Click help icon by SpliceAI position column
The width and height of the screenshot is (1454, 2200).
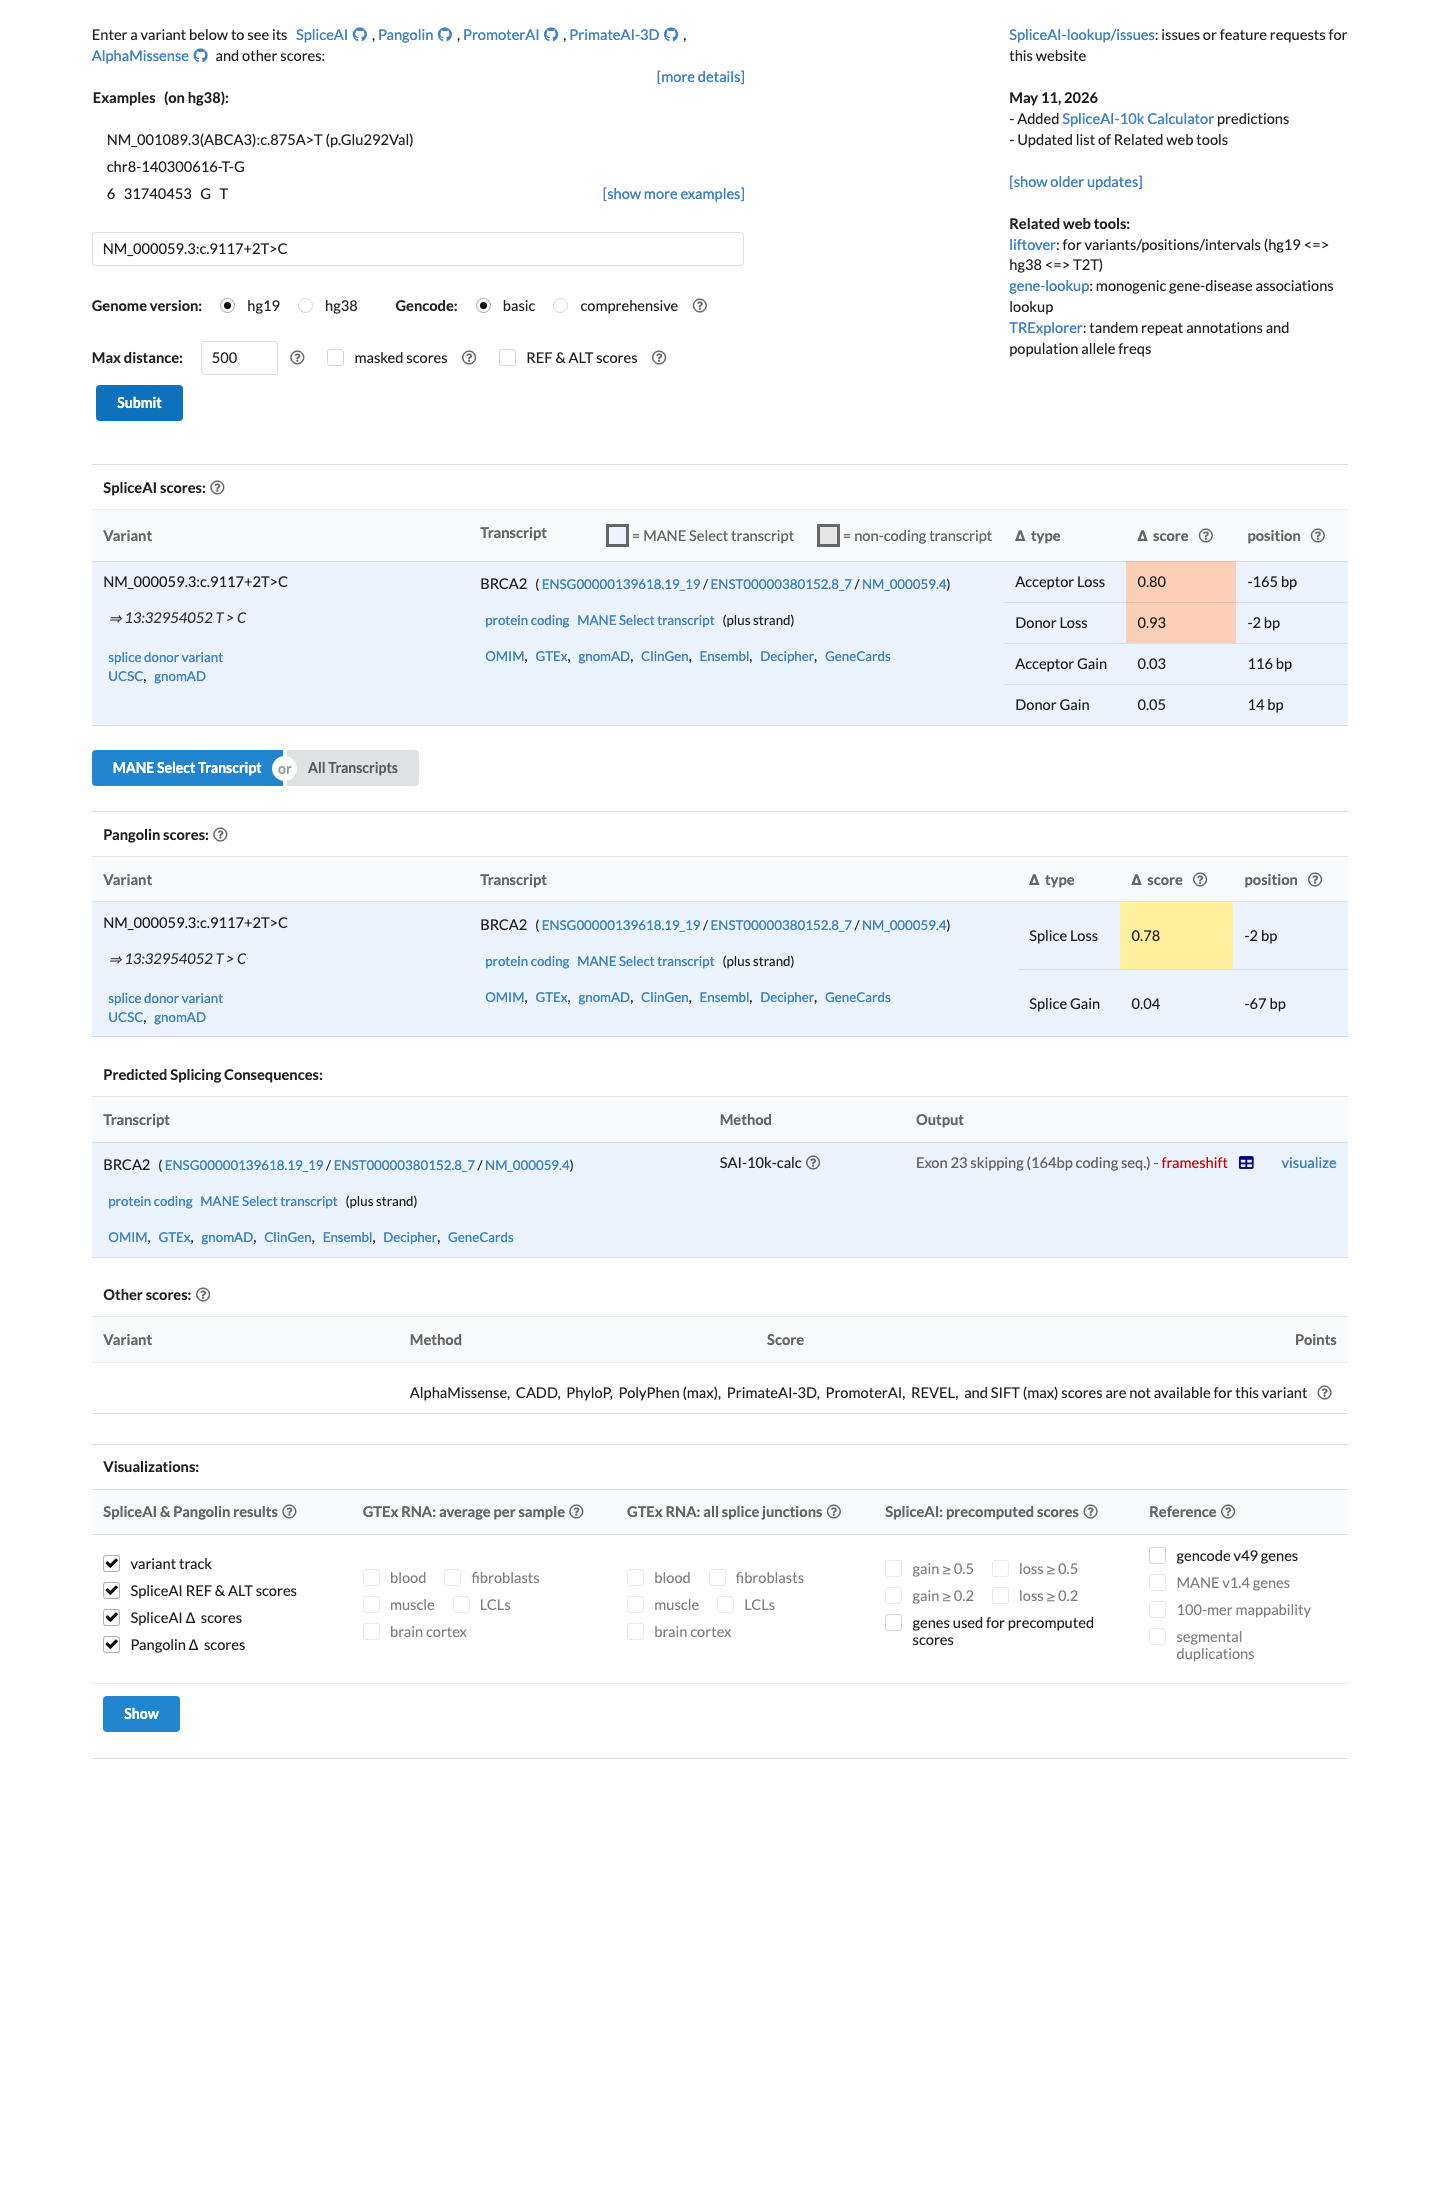point(1318,536)
